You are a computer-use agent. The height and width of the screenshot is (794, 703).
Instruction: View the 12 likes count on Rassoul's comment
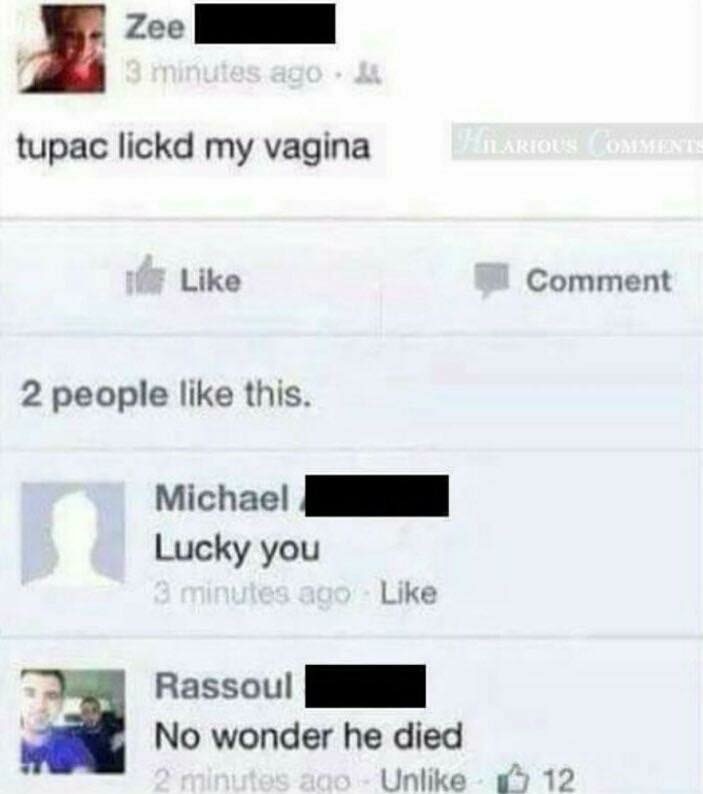(560, 779)
